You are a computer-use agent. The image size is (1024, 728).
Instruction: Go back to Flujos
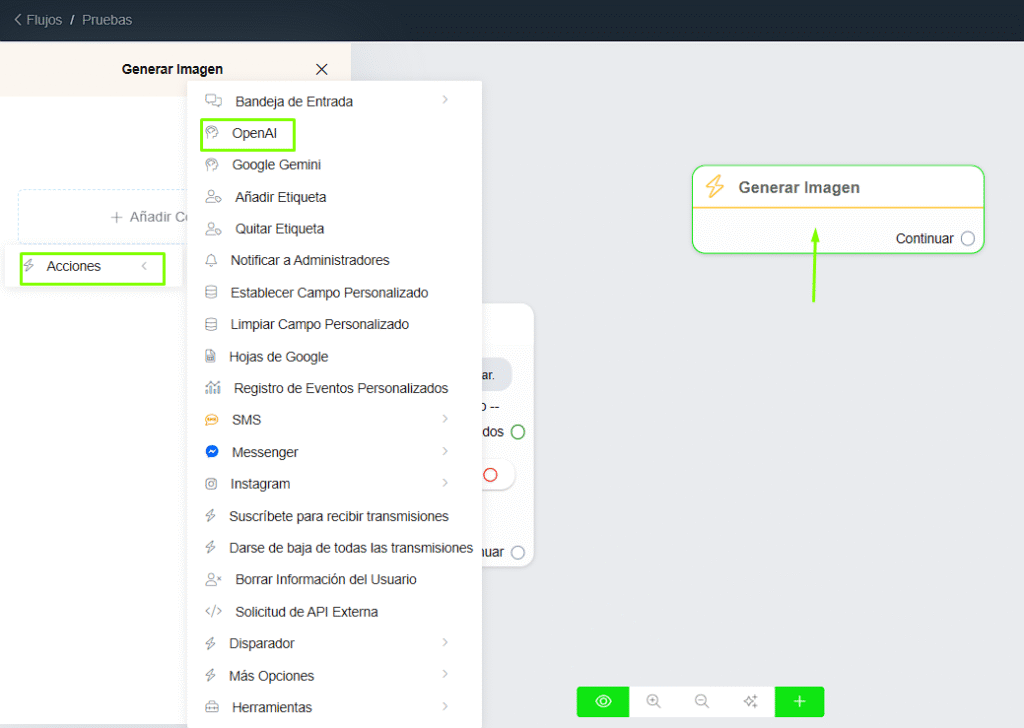[37, 20]
